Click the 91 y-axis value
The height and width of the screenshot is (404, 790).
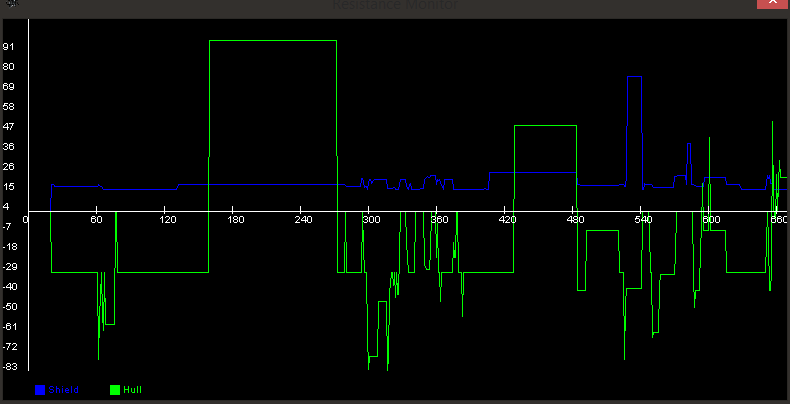9,47
